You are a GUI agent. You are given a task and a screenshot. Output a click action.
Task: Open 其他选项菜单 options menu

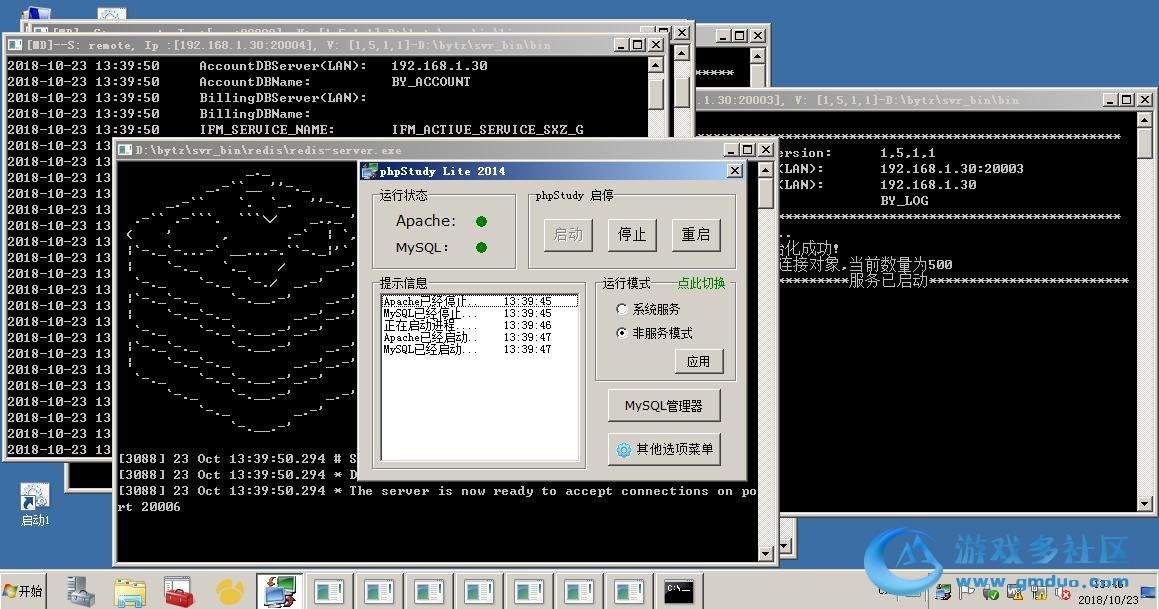click(663, 449)
